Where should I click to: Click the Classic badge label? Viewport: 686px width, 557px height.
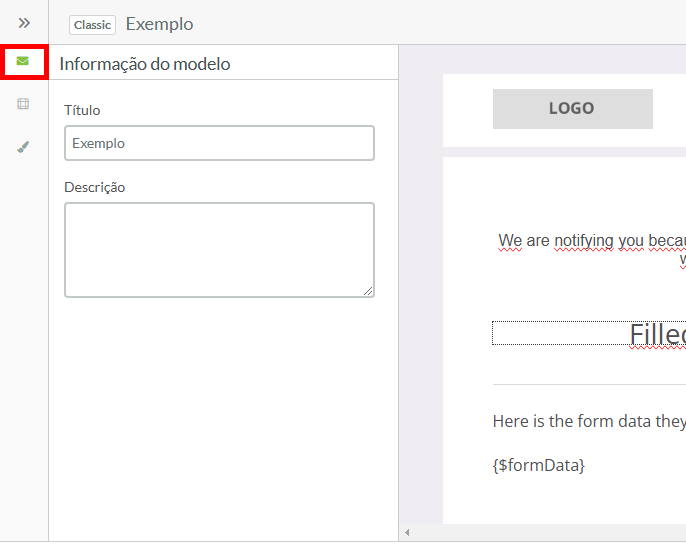tap(92, 25)
